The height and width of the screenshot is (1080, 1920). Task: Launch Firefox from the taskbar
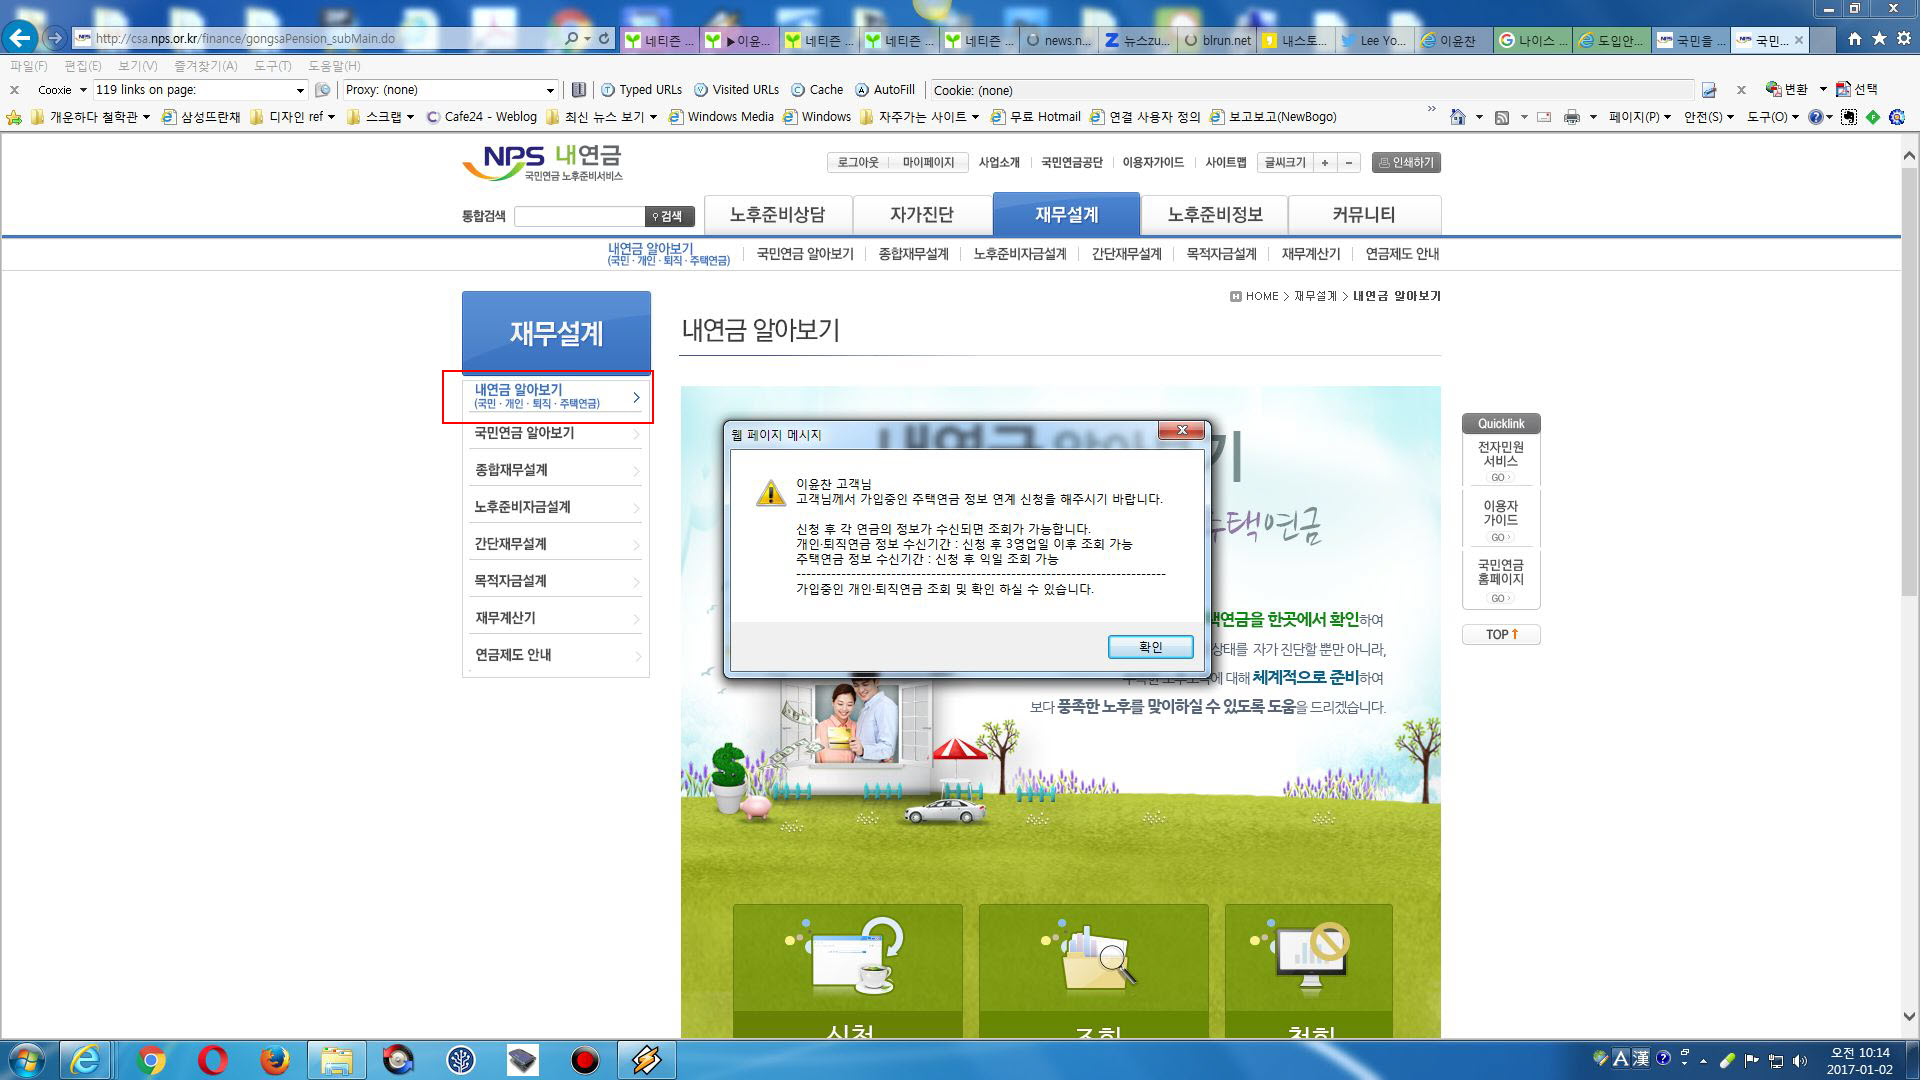(274, 1060)
